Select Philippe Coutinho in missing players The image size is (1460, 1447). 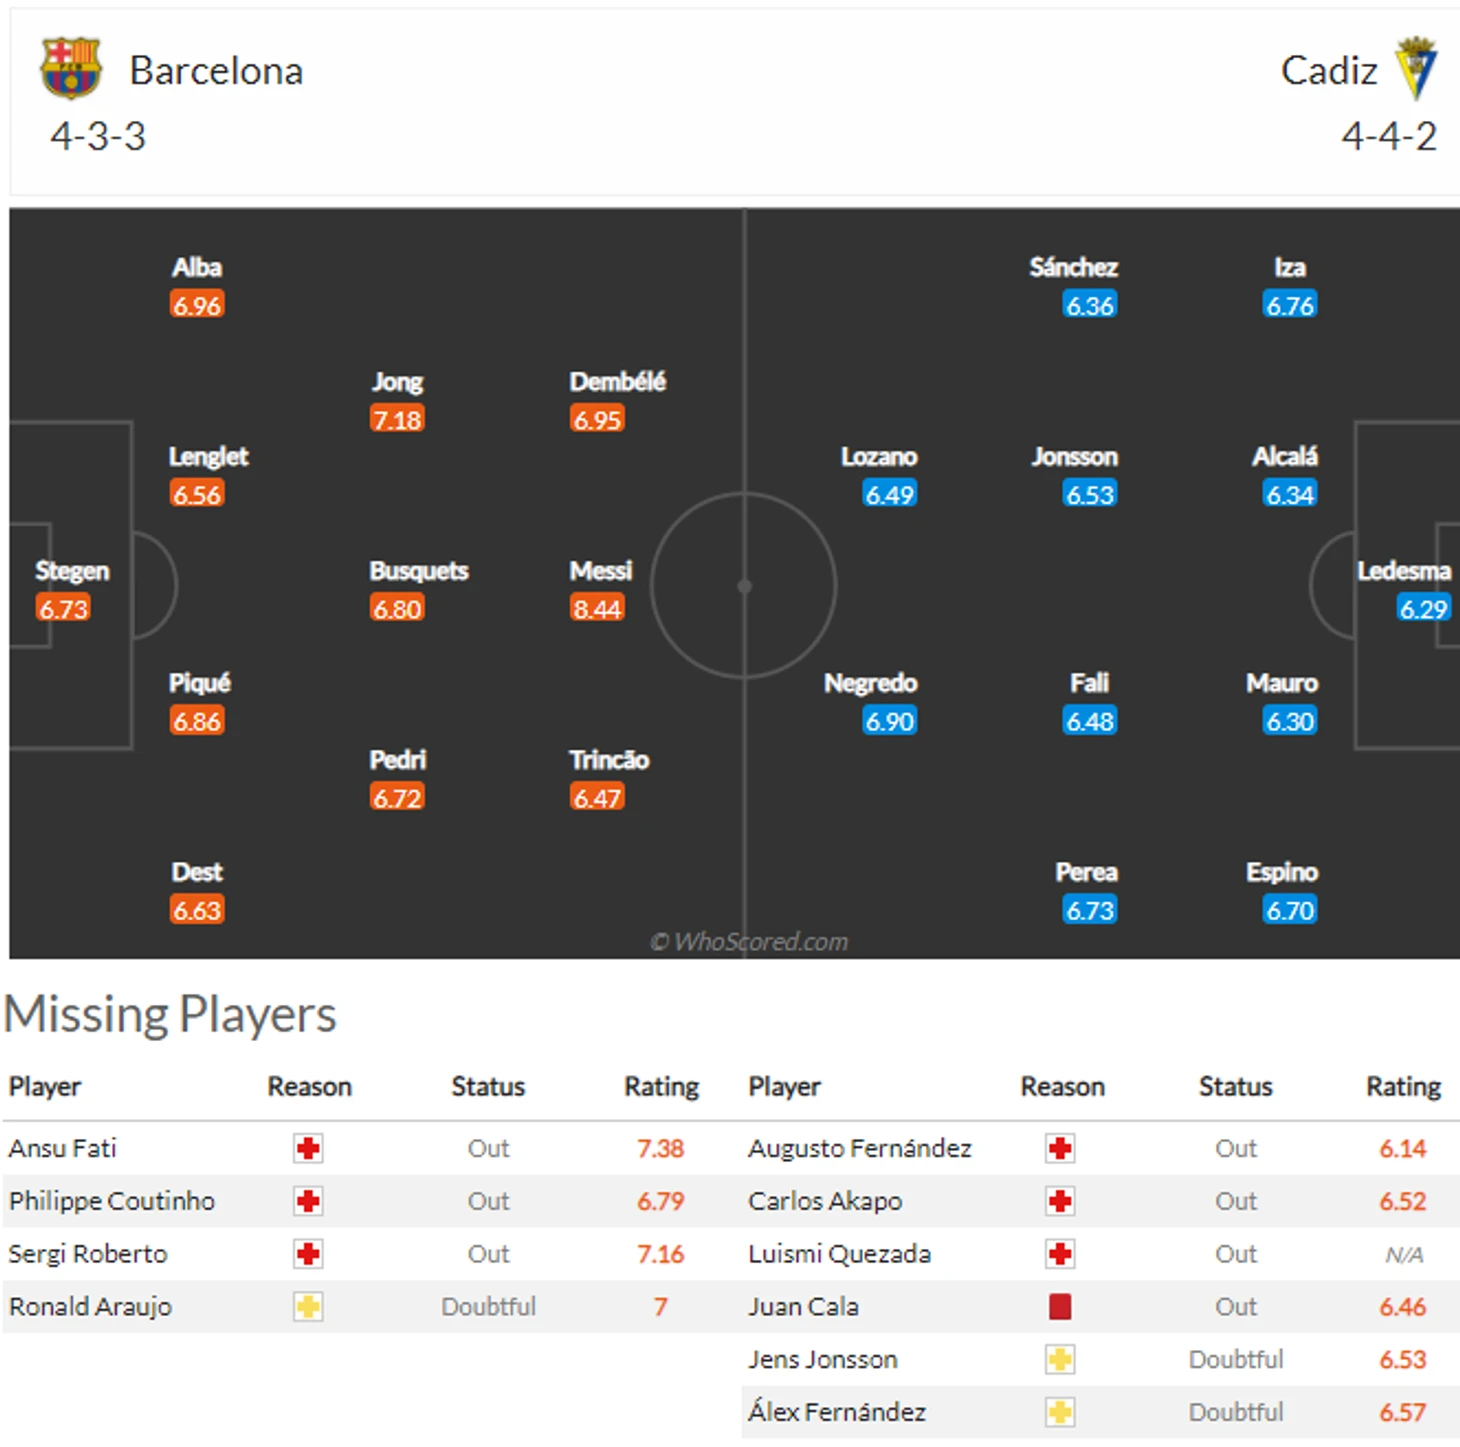point(112,1201)
